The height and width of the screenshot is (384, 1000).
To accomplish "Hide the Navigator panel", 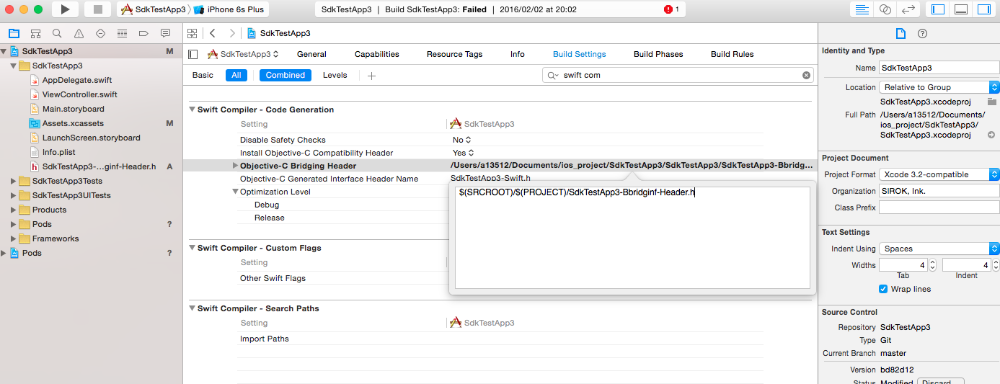I will tap(938, 10).
